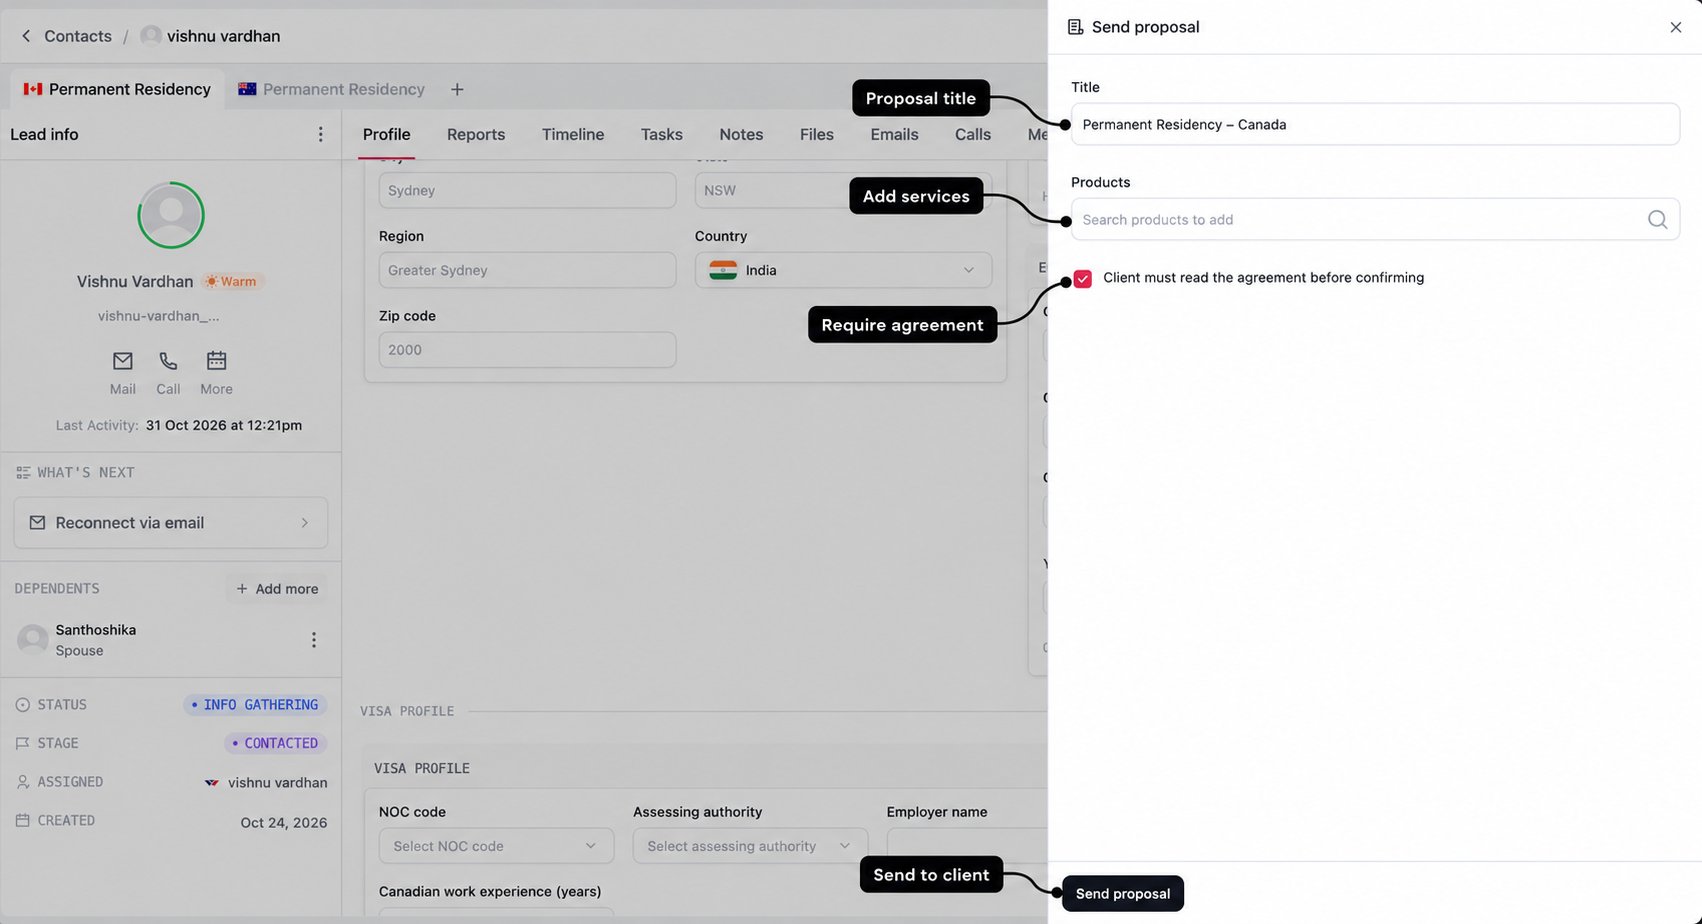Viewport: 1702px width, 924px height.
Task: Open the Files tab
Action: pos(817,134)
